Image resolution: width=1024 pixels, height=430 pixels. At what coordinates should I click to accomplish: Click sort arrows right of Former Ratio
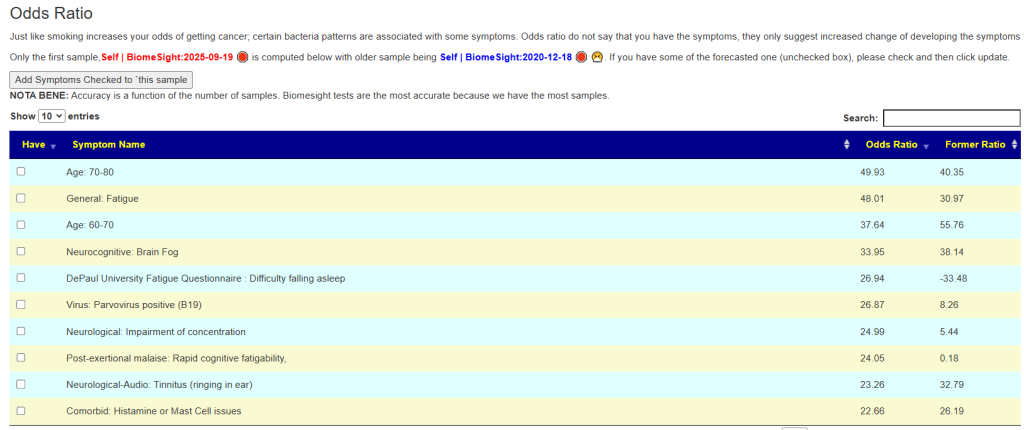[1014, 145]
